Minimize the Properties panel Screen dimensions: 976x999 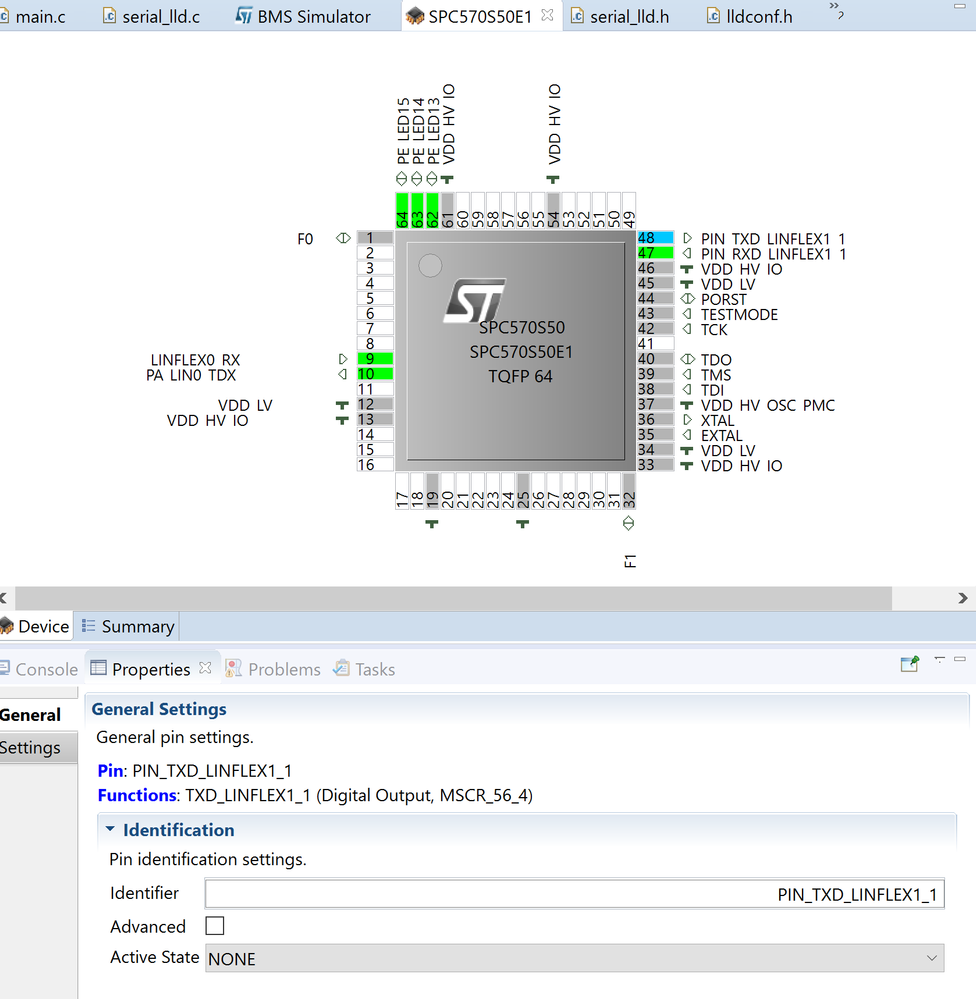960,659
